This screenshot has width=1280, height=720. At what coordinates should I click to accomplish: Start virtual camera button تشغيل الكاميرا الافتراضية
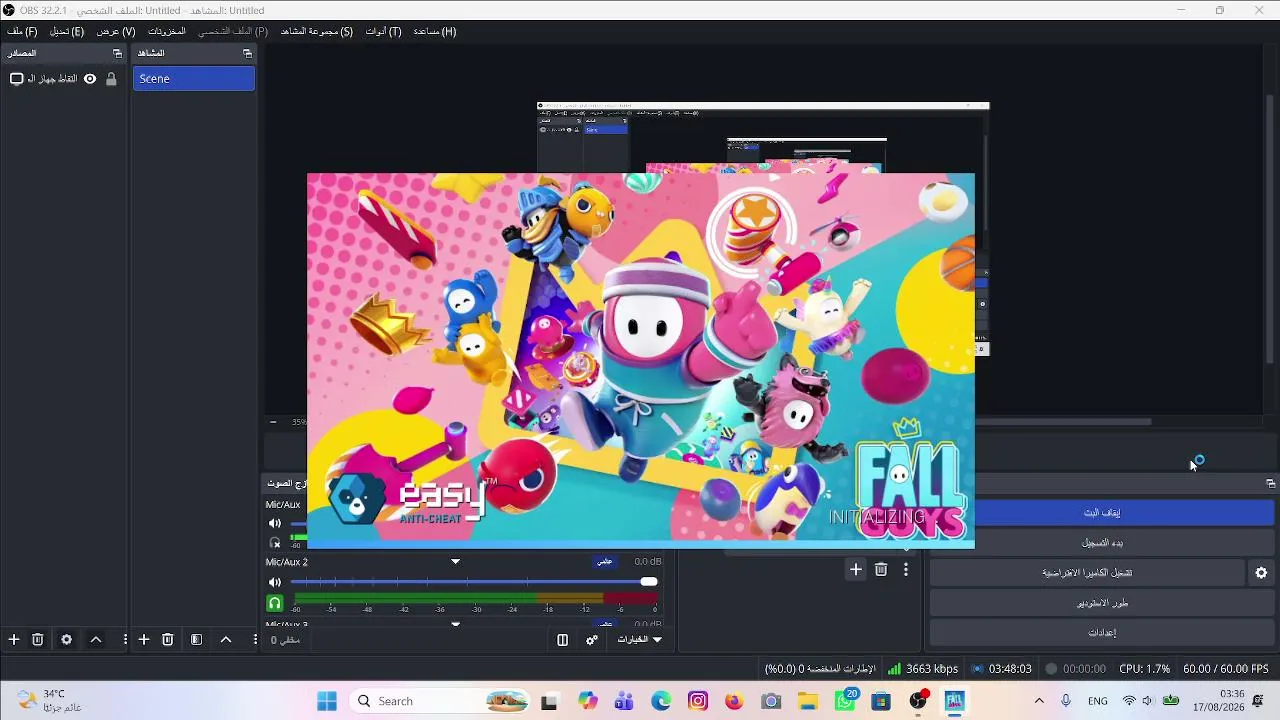[1088, 573]
